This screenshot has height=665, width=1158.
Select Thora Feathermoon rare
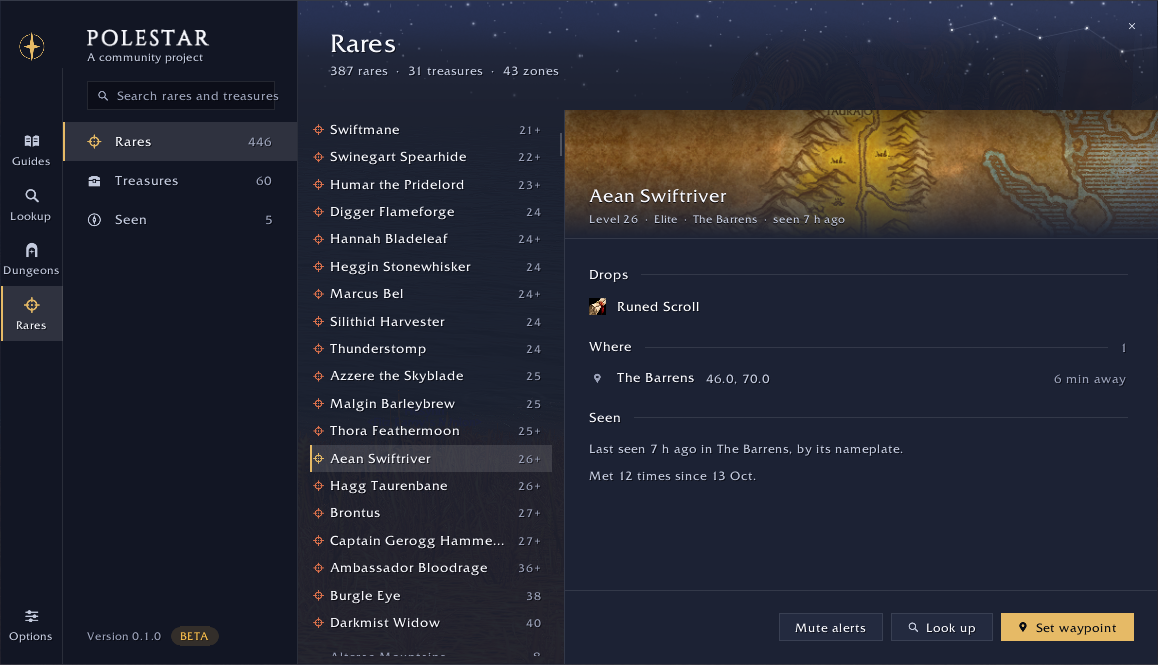coord(431,431)
